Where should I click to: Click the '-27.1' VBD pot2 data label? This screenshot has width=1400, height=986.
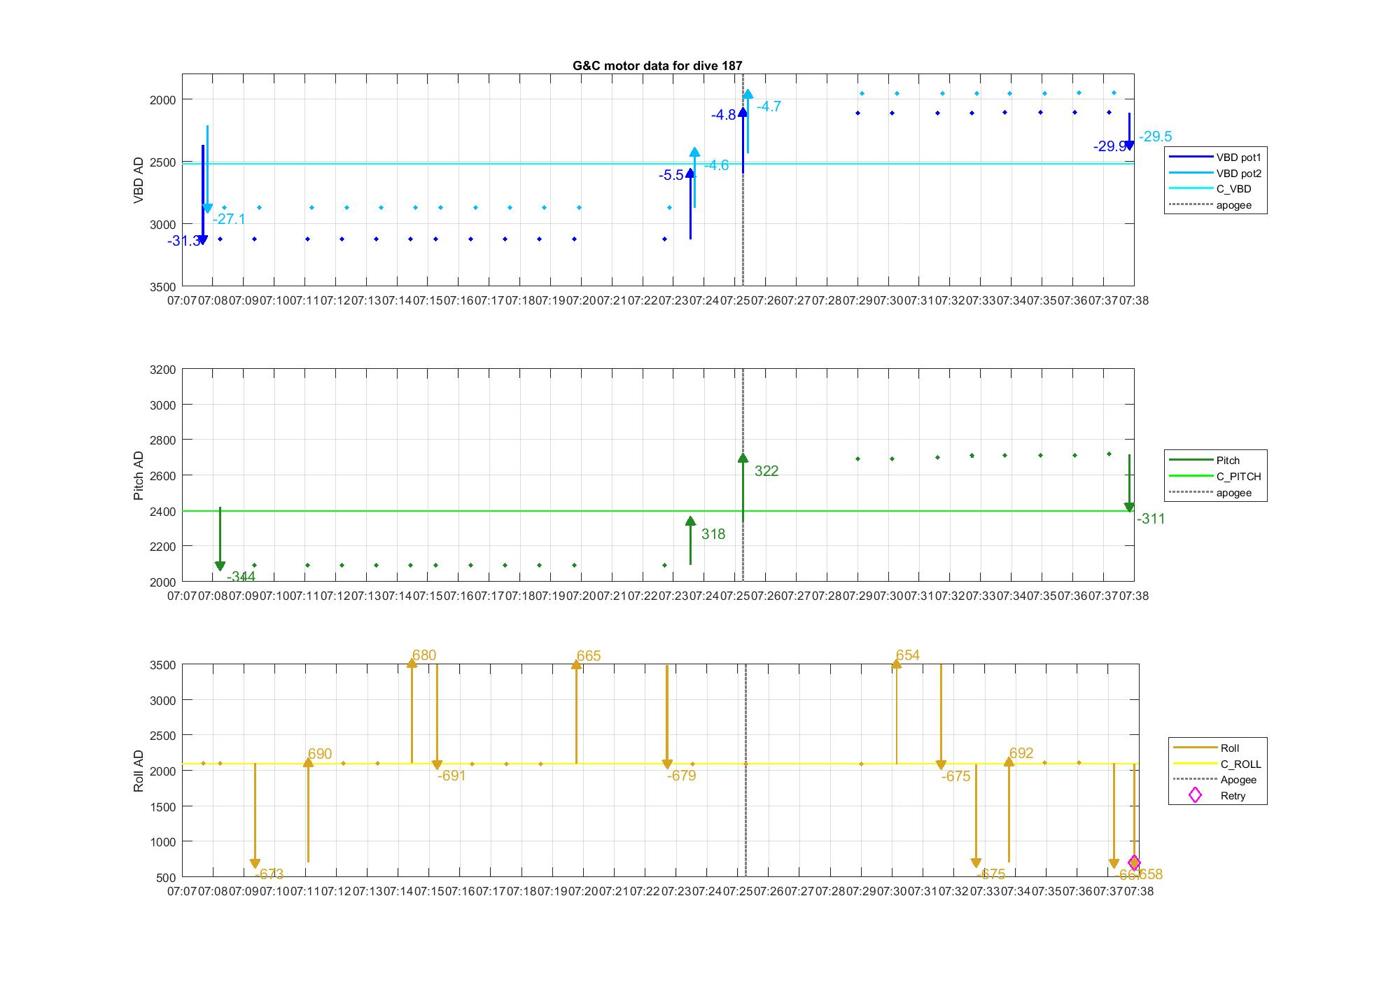click(229, 219)
